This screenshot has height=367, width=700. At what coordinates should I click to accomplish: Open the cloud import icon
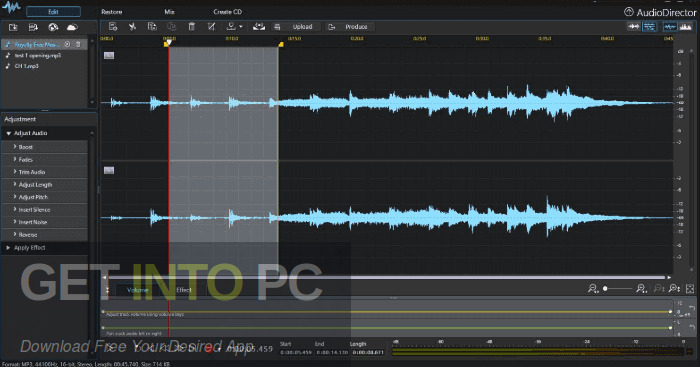click(72, 27)
